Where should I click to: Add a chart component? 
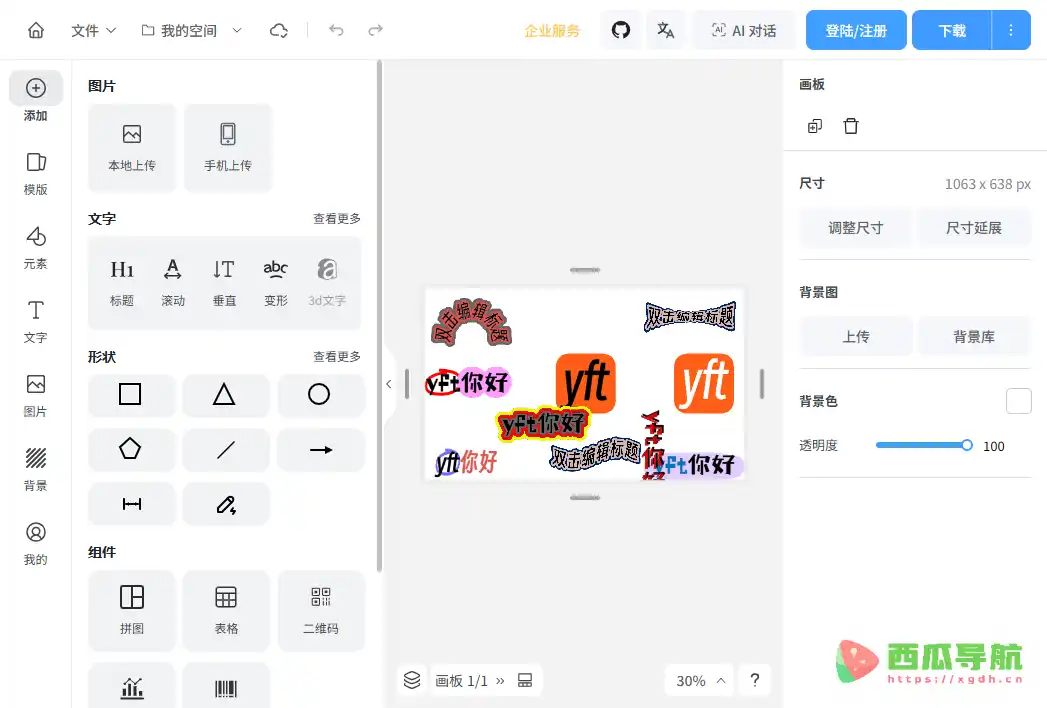tap(132, 687)
